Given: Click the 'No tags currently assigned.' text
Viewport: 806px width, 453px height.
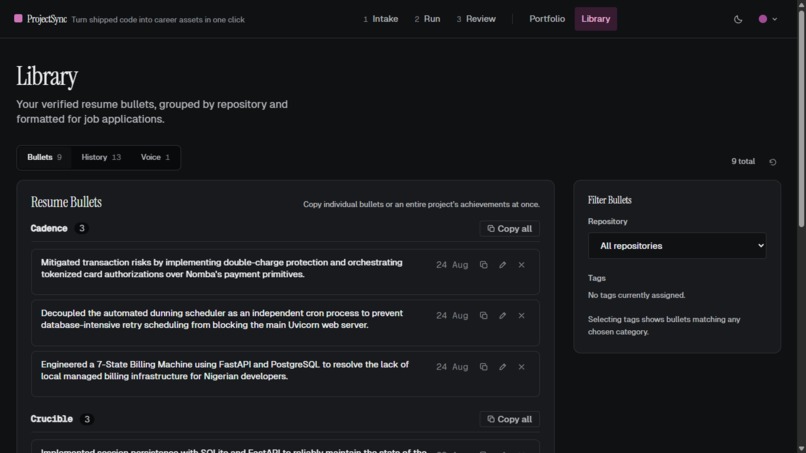Looking at the screenshot, I should (636, 295).
